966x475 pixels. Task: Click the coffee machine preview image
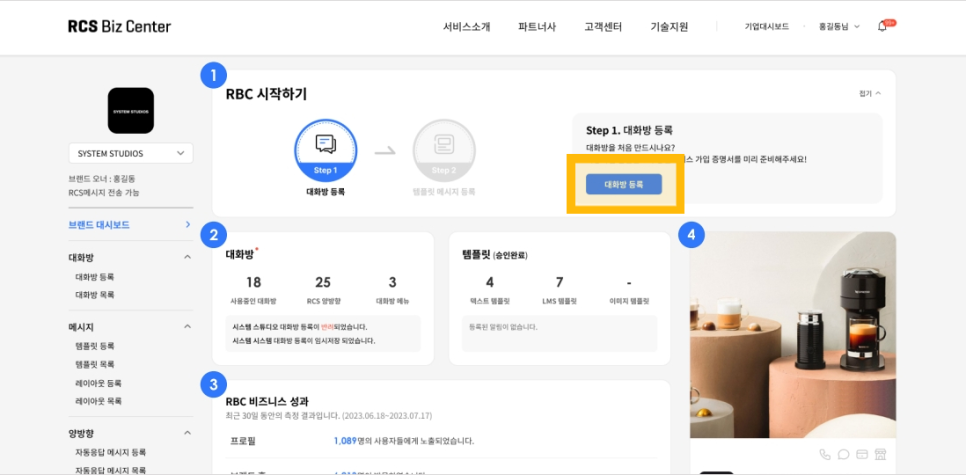[x=792, y=335]
